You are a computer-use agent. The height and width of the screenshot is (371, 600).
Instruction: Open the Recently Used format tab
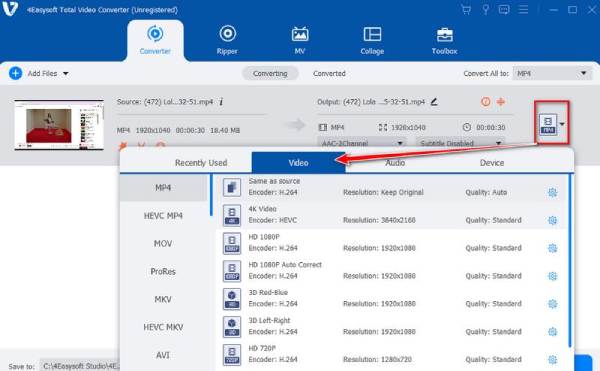click(201, 163)
